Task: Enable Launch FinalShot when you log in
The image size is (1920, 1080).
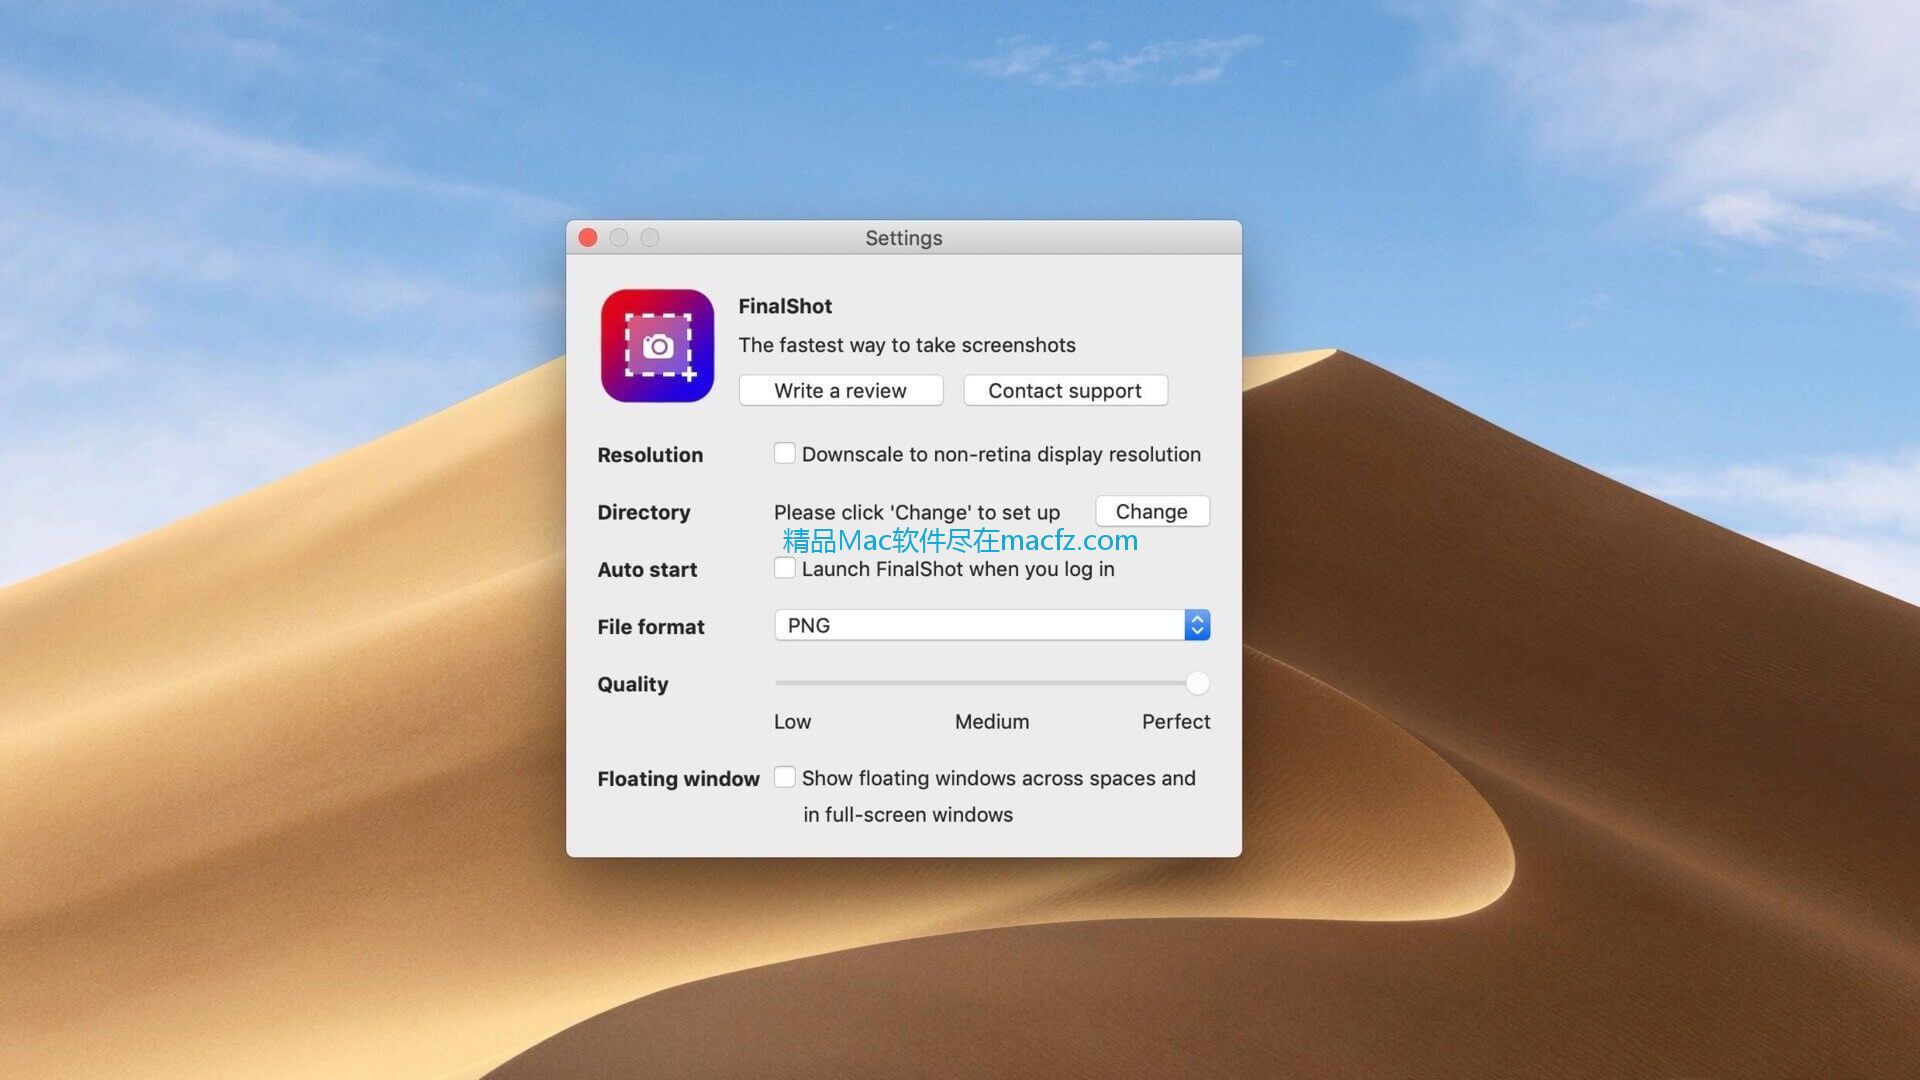Action: [785, 569]
